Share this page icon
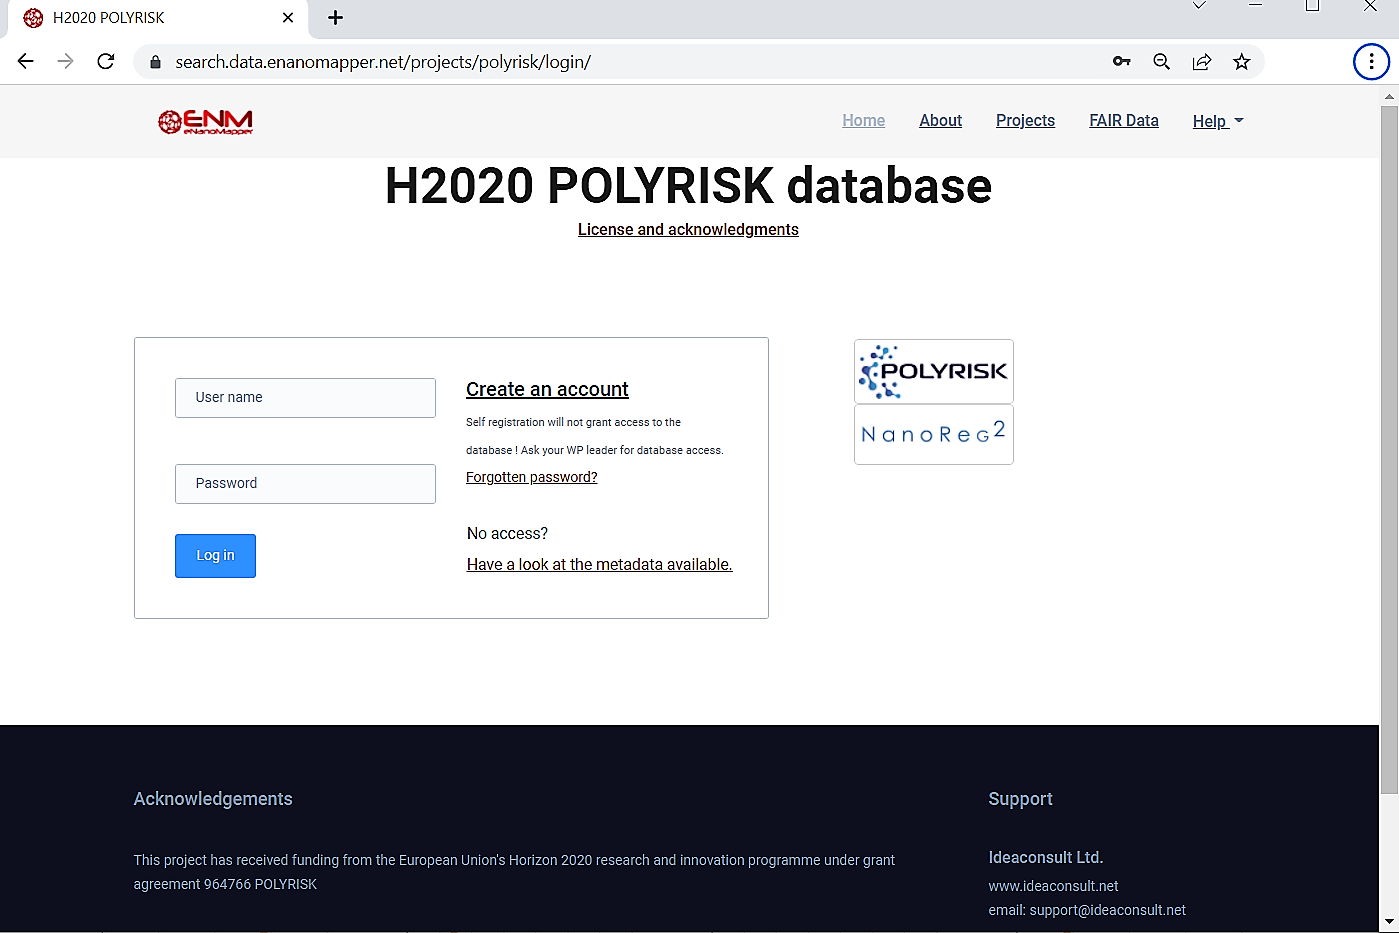1399x933 pixels. click(x=1202, y=61)
